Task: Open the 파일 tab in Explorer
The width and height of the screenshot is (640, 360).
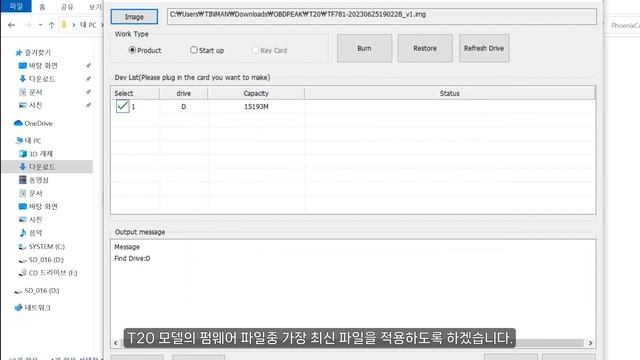Action: [x=16, y=6]
